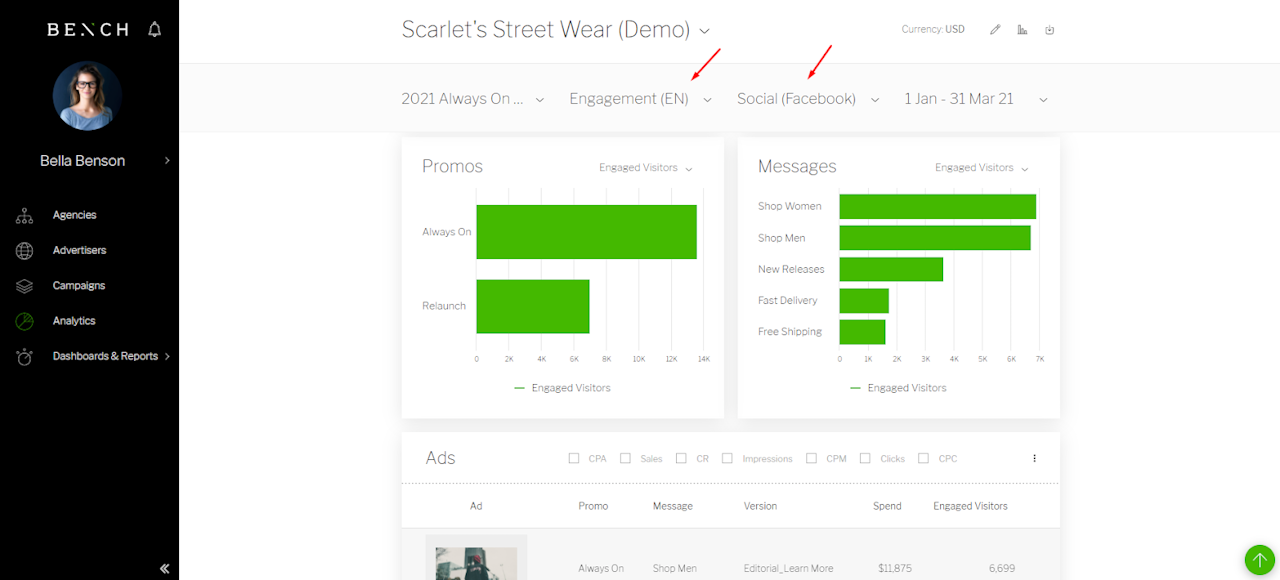Click the download icon in header
Viewport: 1280px width, 580px height.
coord(1050,30)
